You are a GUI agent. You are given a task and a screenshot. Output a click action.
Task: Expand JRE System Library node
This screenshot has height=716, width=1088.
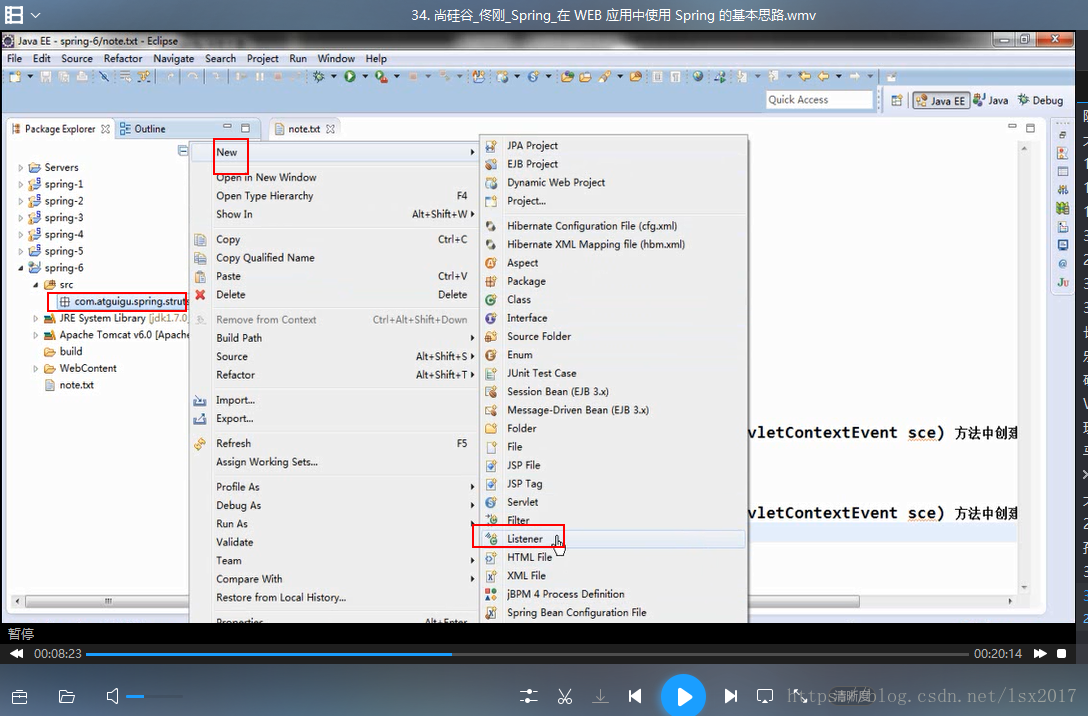pyautogui.click(x=35, y=318)
